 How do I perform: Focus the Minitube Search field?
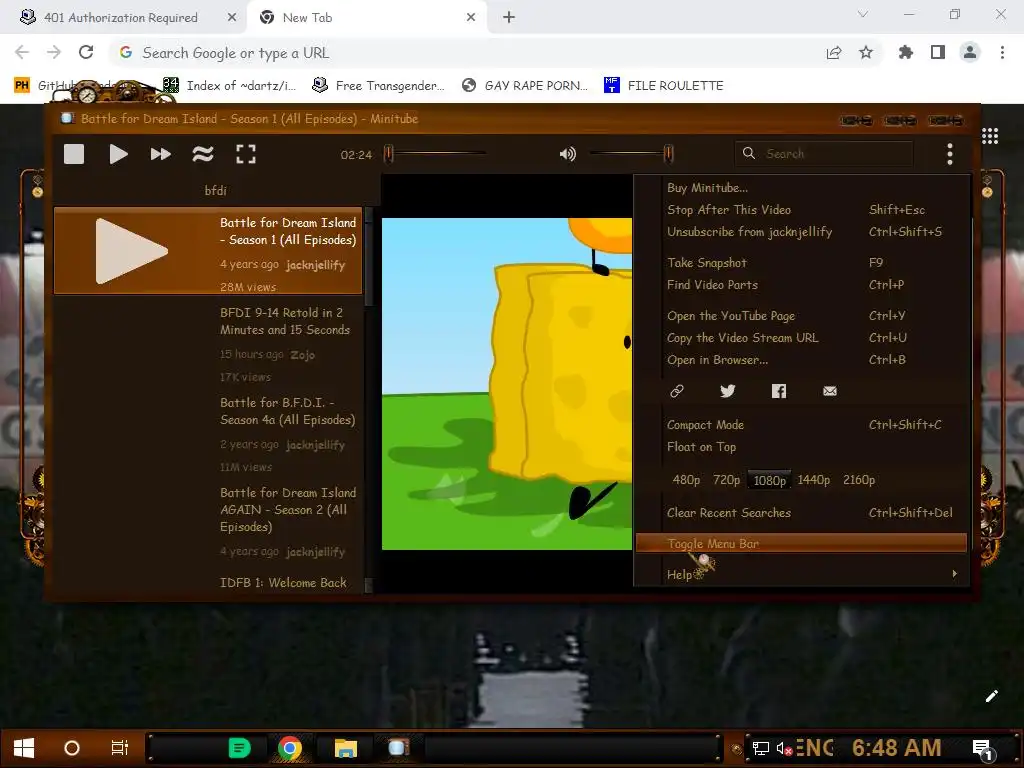pyautogui.click(x=824, y=153)
